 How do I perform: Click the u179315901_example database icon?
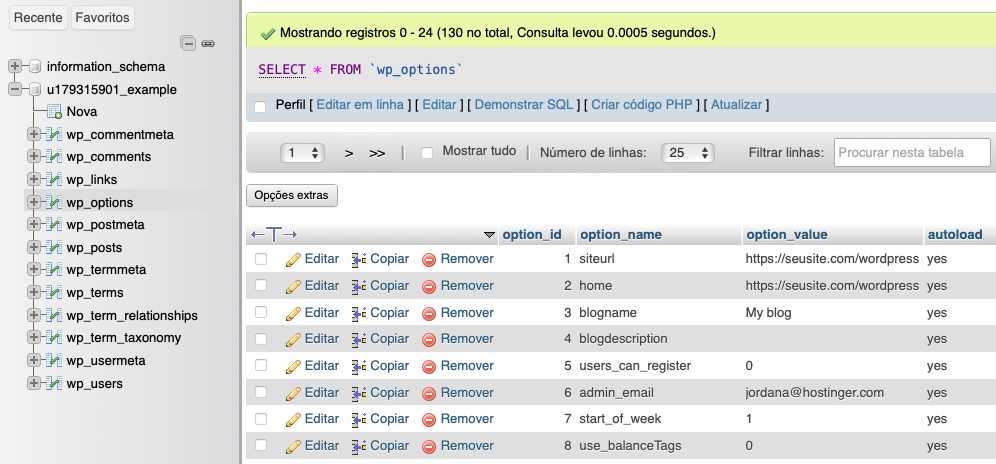(35, 90)
